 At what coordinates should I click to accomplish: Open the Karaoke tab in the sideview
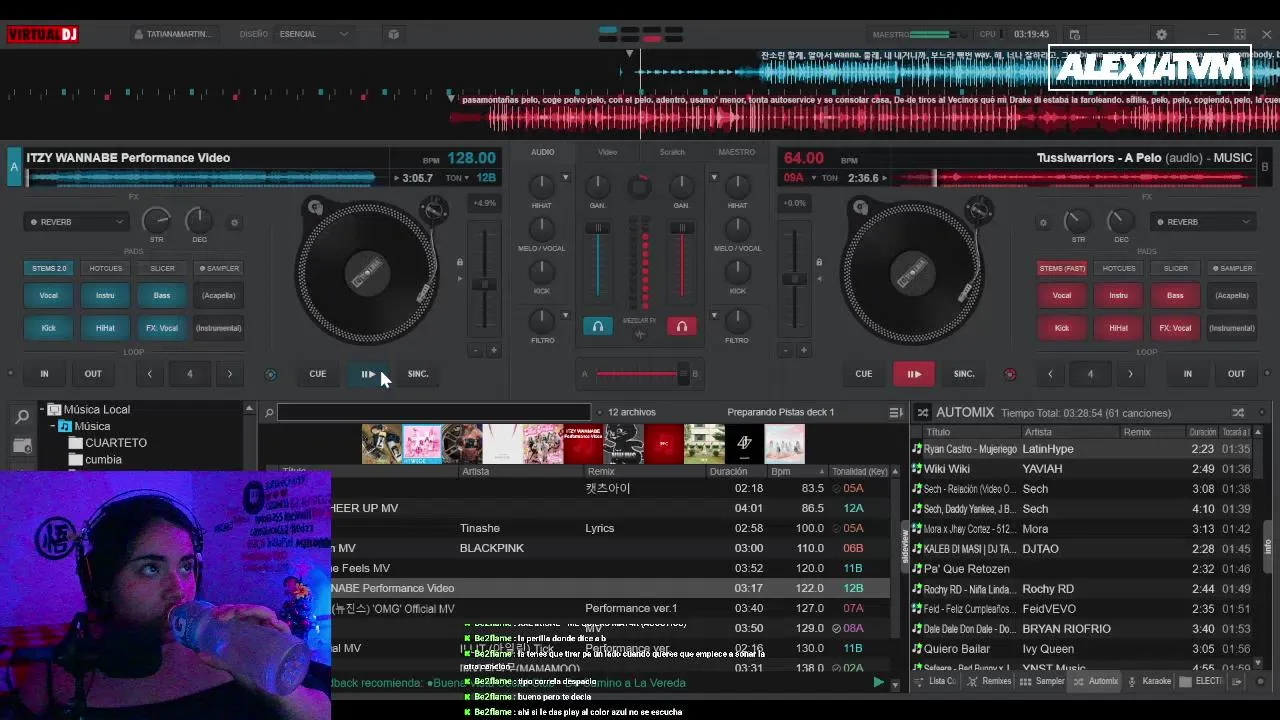click(x=1149, y=682)
